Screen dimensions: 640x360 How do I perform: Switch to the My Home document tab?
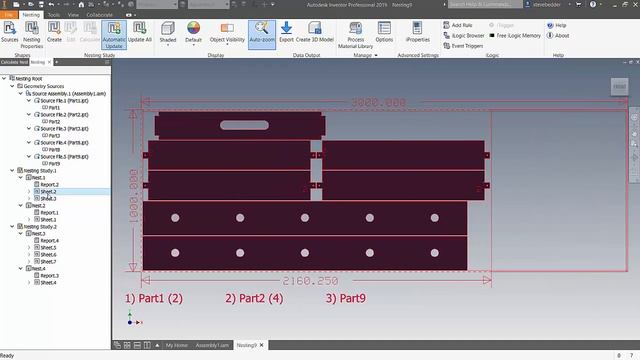(176, 345)
